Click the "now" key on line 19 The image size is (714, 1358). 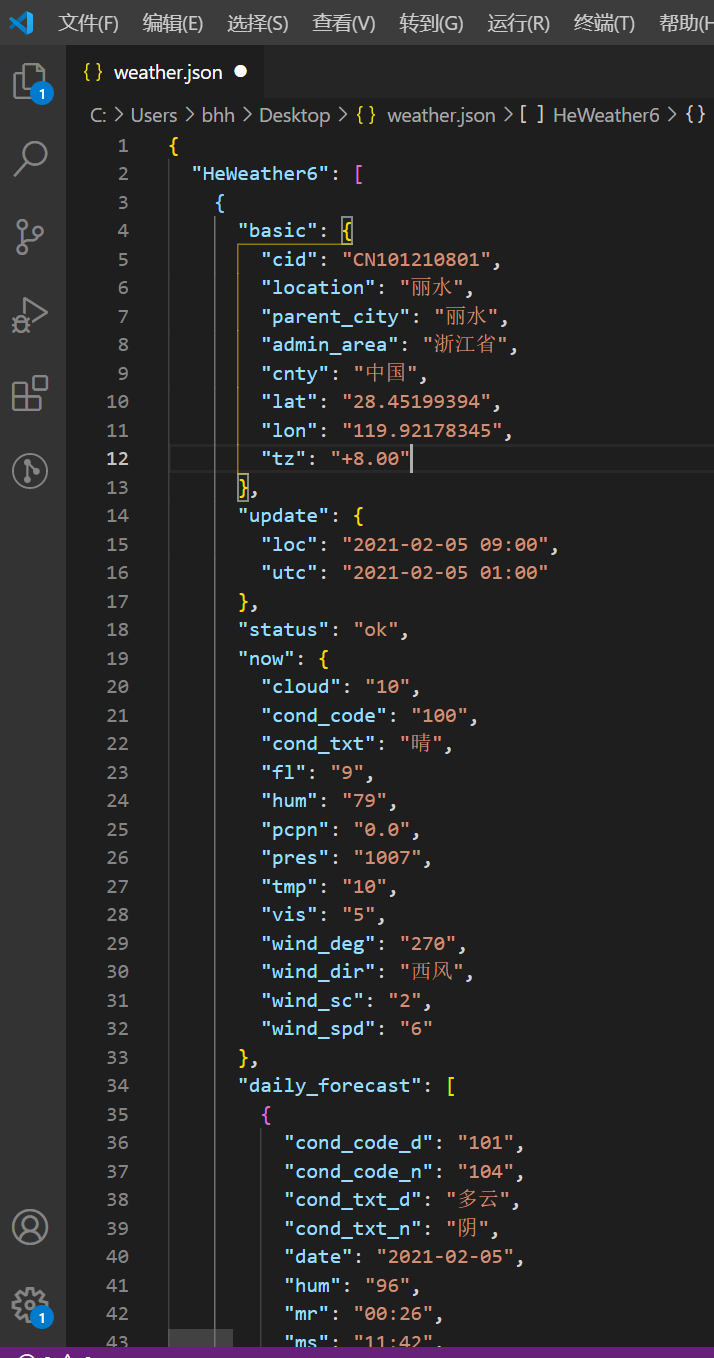tap(267, 658)
